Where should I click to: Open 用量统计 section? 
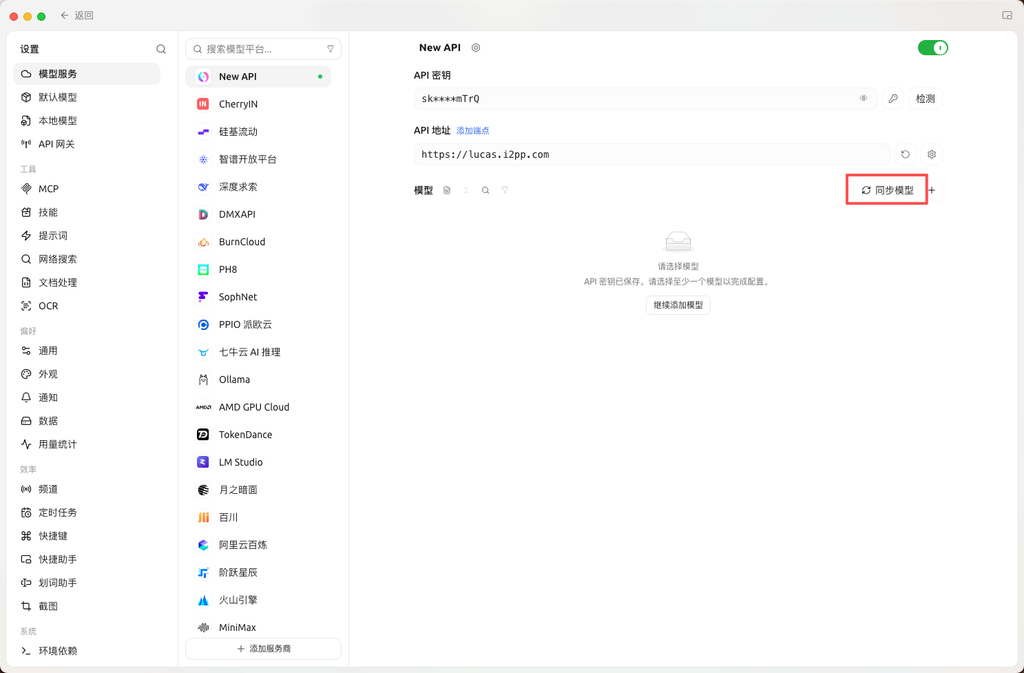(86, 445)
